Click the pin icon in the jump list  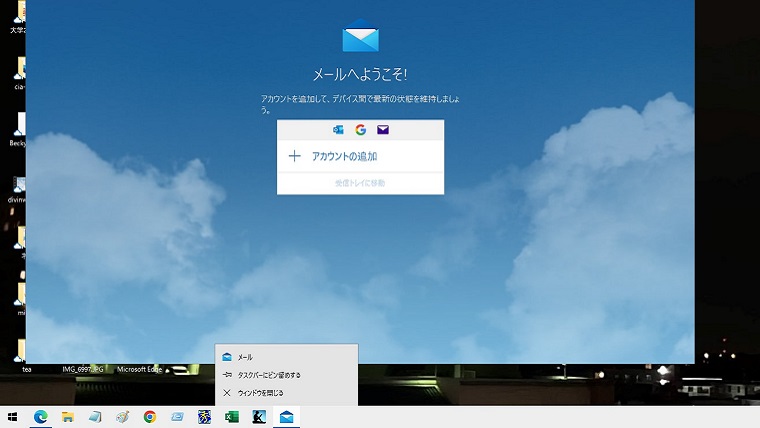click(227, 375)
